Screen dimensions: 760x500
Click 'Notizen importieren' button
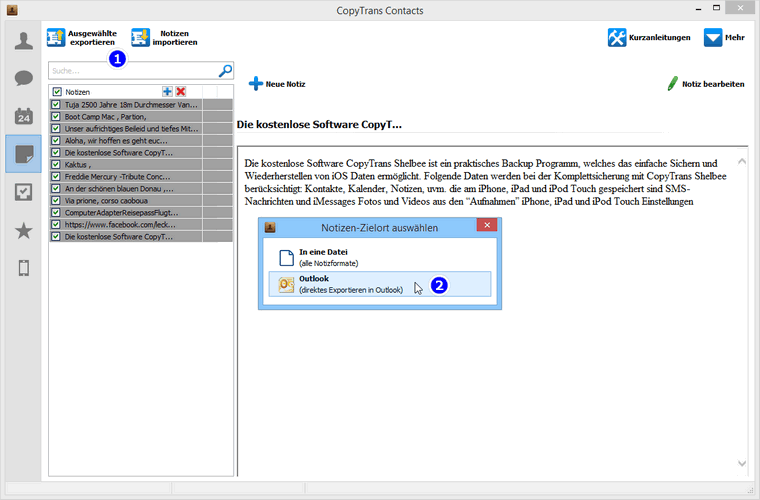point(165,38)
